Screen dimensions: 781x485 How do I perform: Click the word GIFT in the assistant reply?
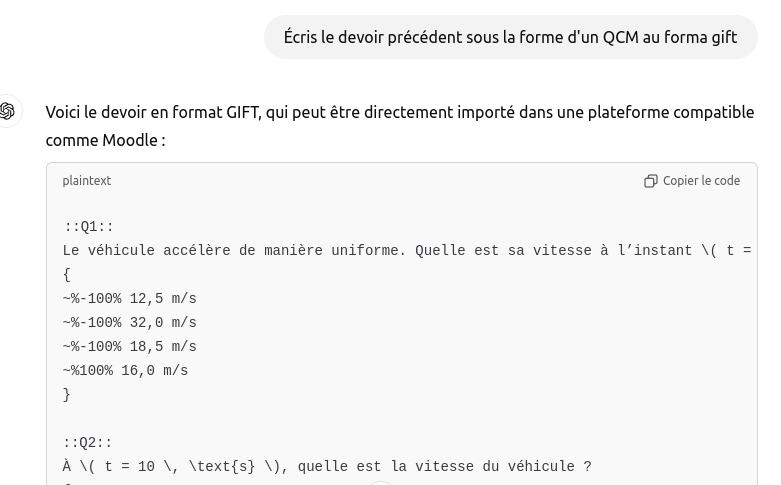(x=243, y=113)
